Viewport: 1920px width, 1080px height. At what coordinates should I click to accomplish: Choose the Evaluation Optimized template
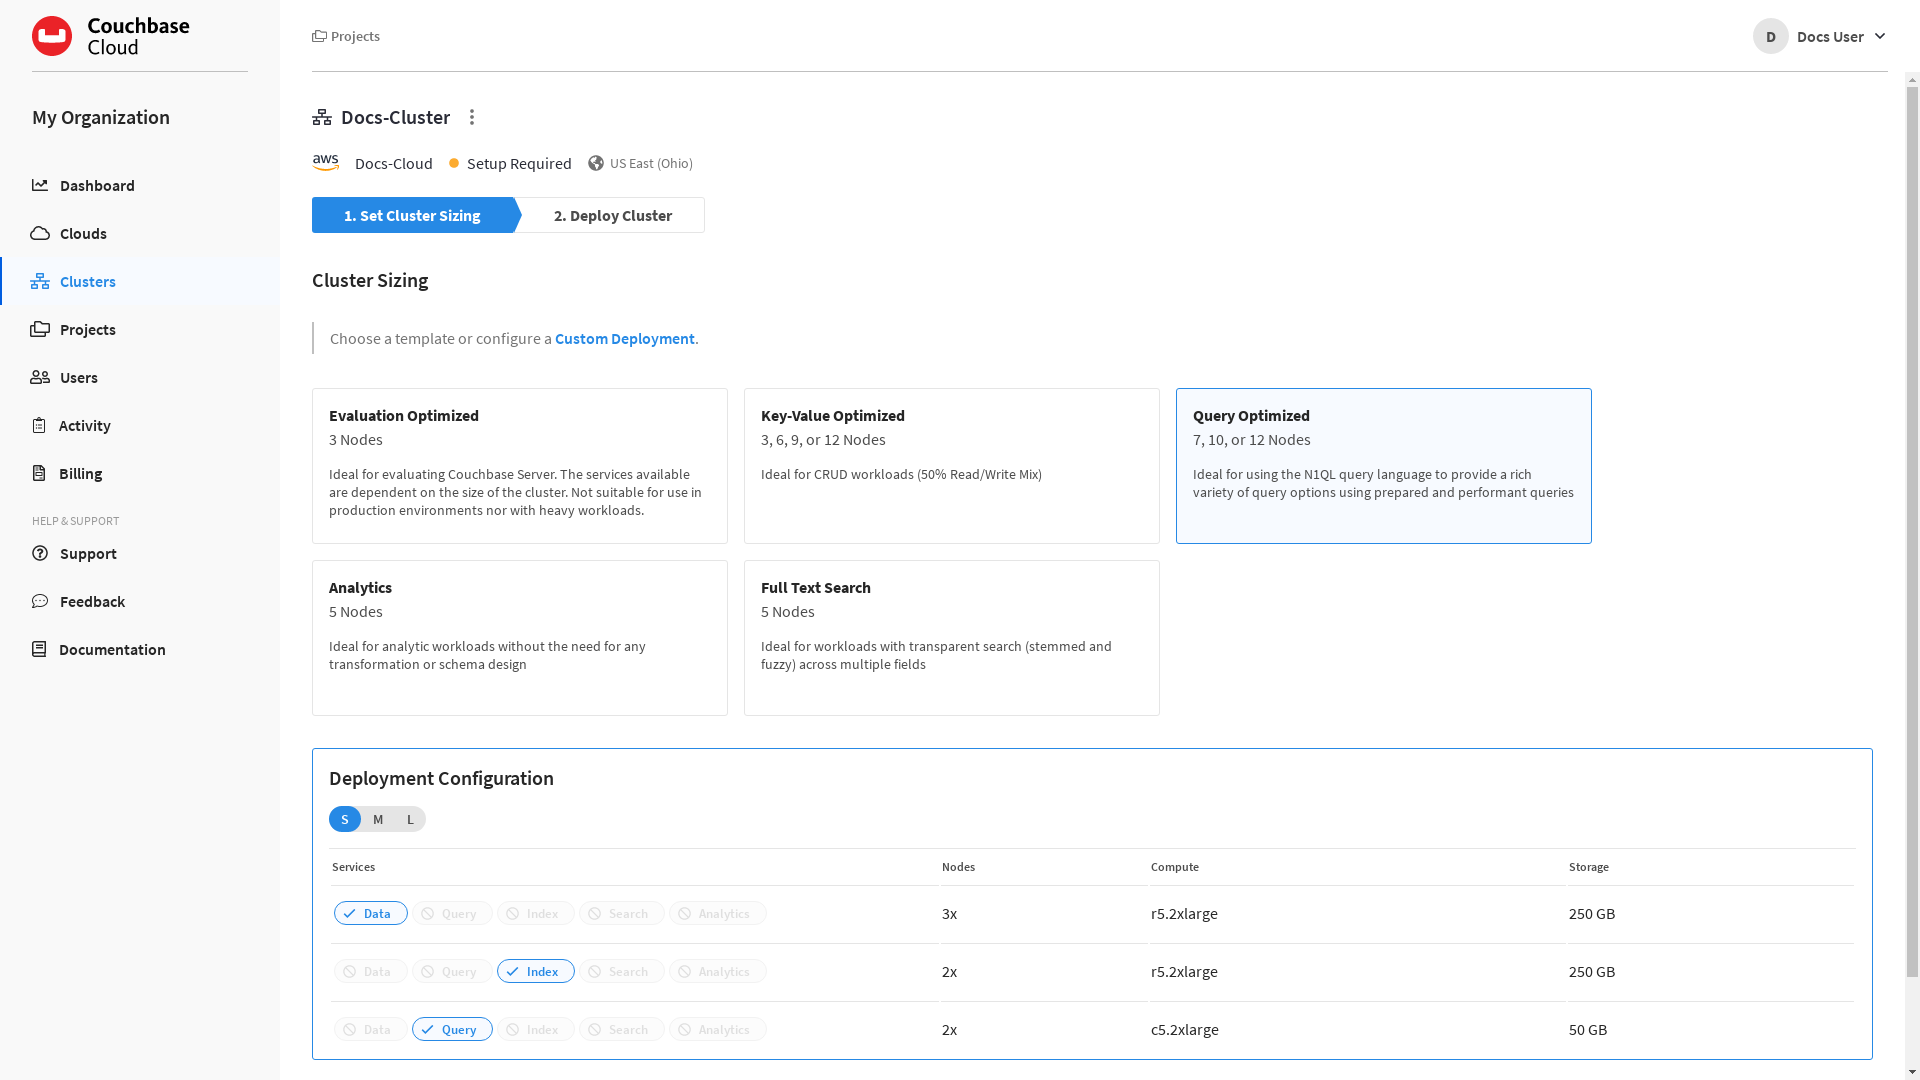520,466
